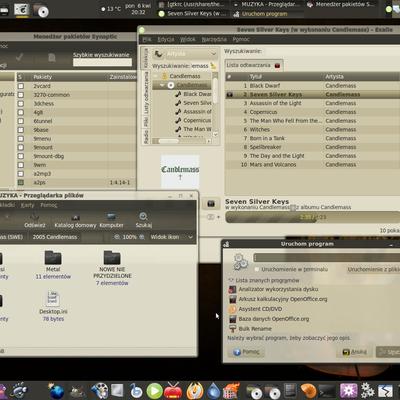Click the orange shell icon in the dock
This screenshot has width=400, height=400.
click(x=308, y=391)
